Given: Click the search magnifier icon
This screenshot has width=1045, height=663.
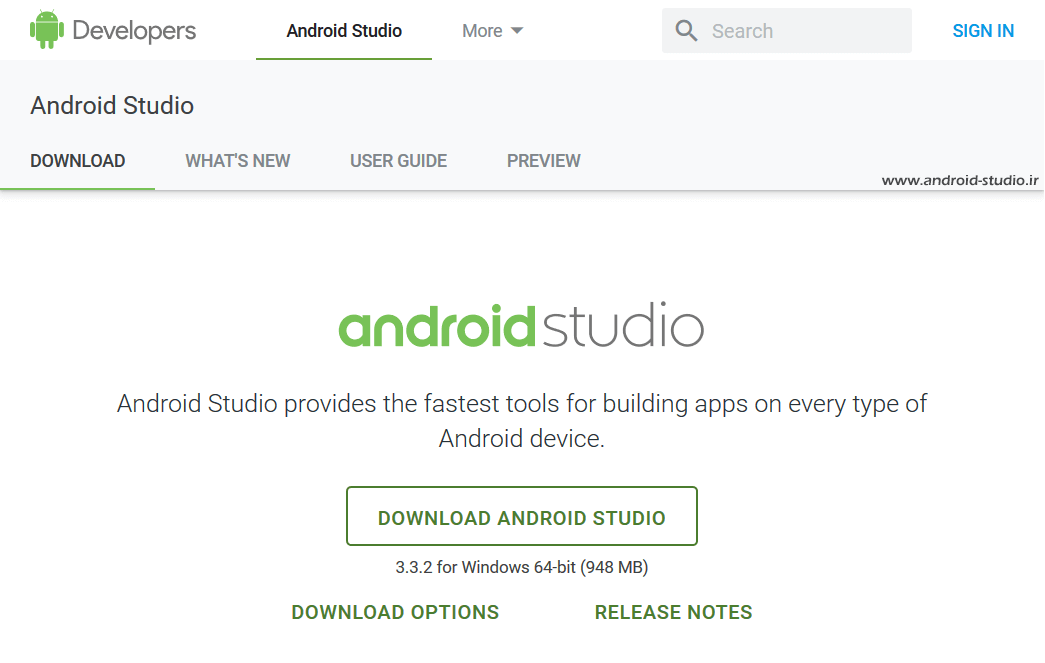Looking at the screenshot, I should tap(686, 31).
